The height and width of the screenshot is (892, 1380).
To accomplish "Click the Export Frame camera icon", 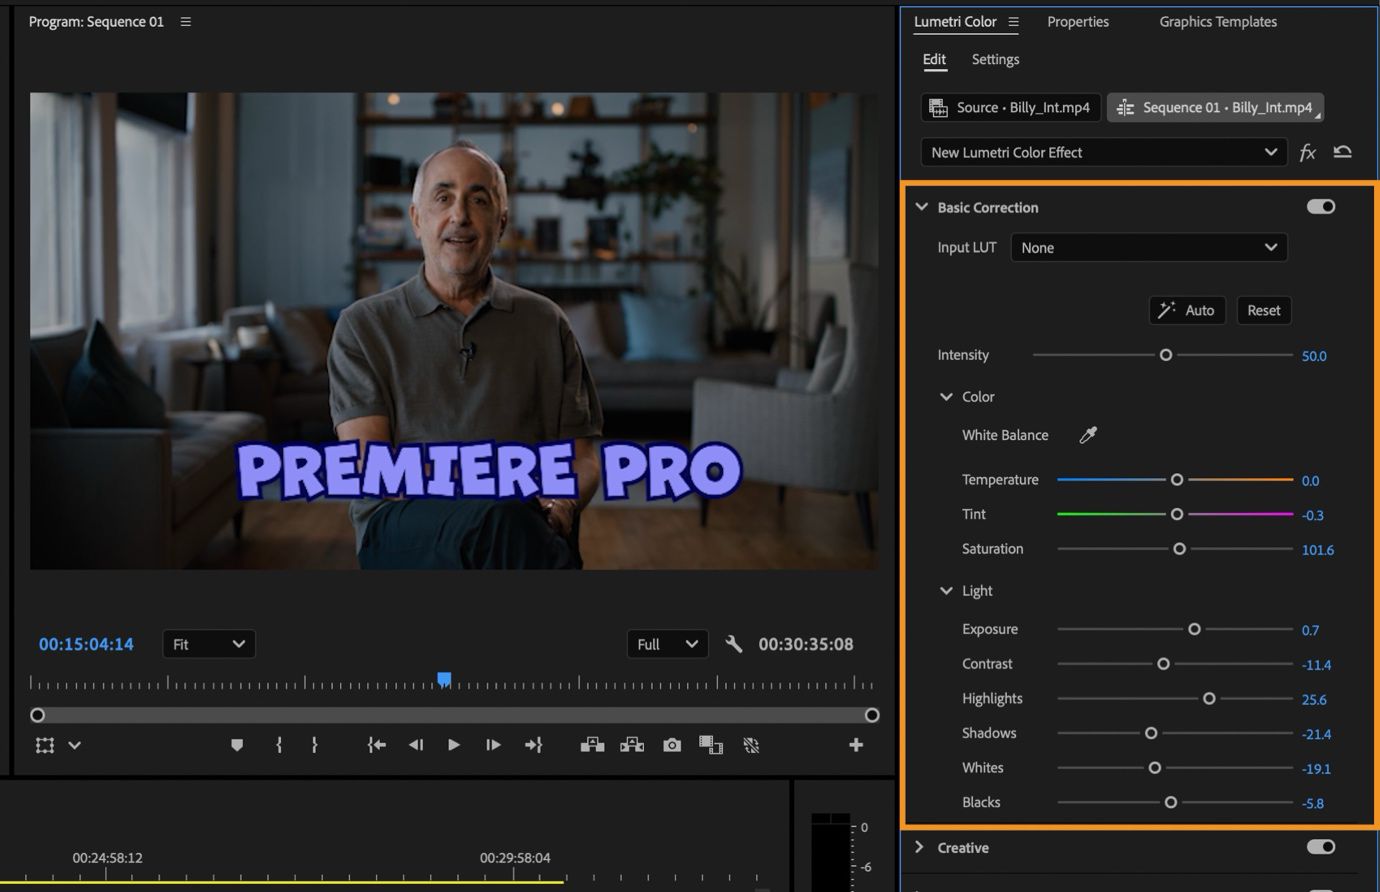I will click(x=672, y=745).
